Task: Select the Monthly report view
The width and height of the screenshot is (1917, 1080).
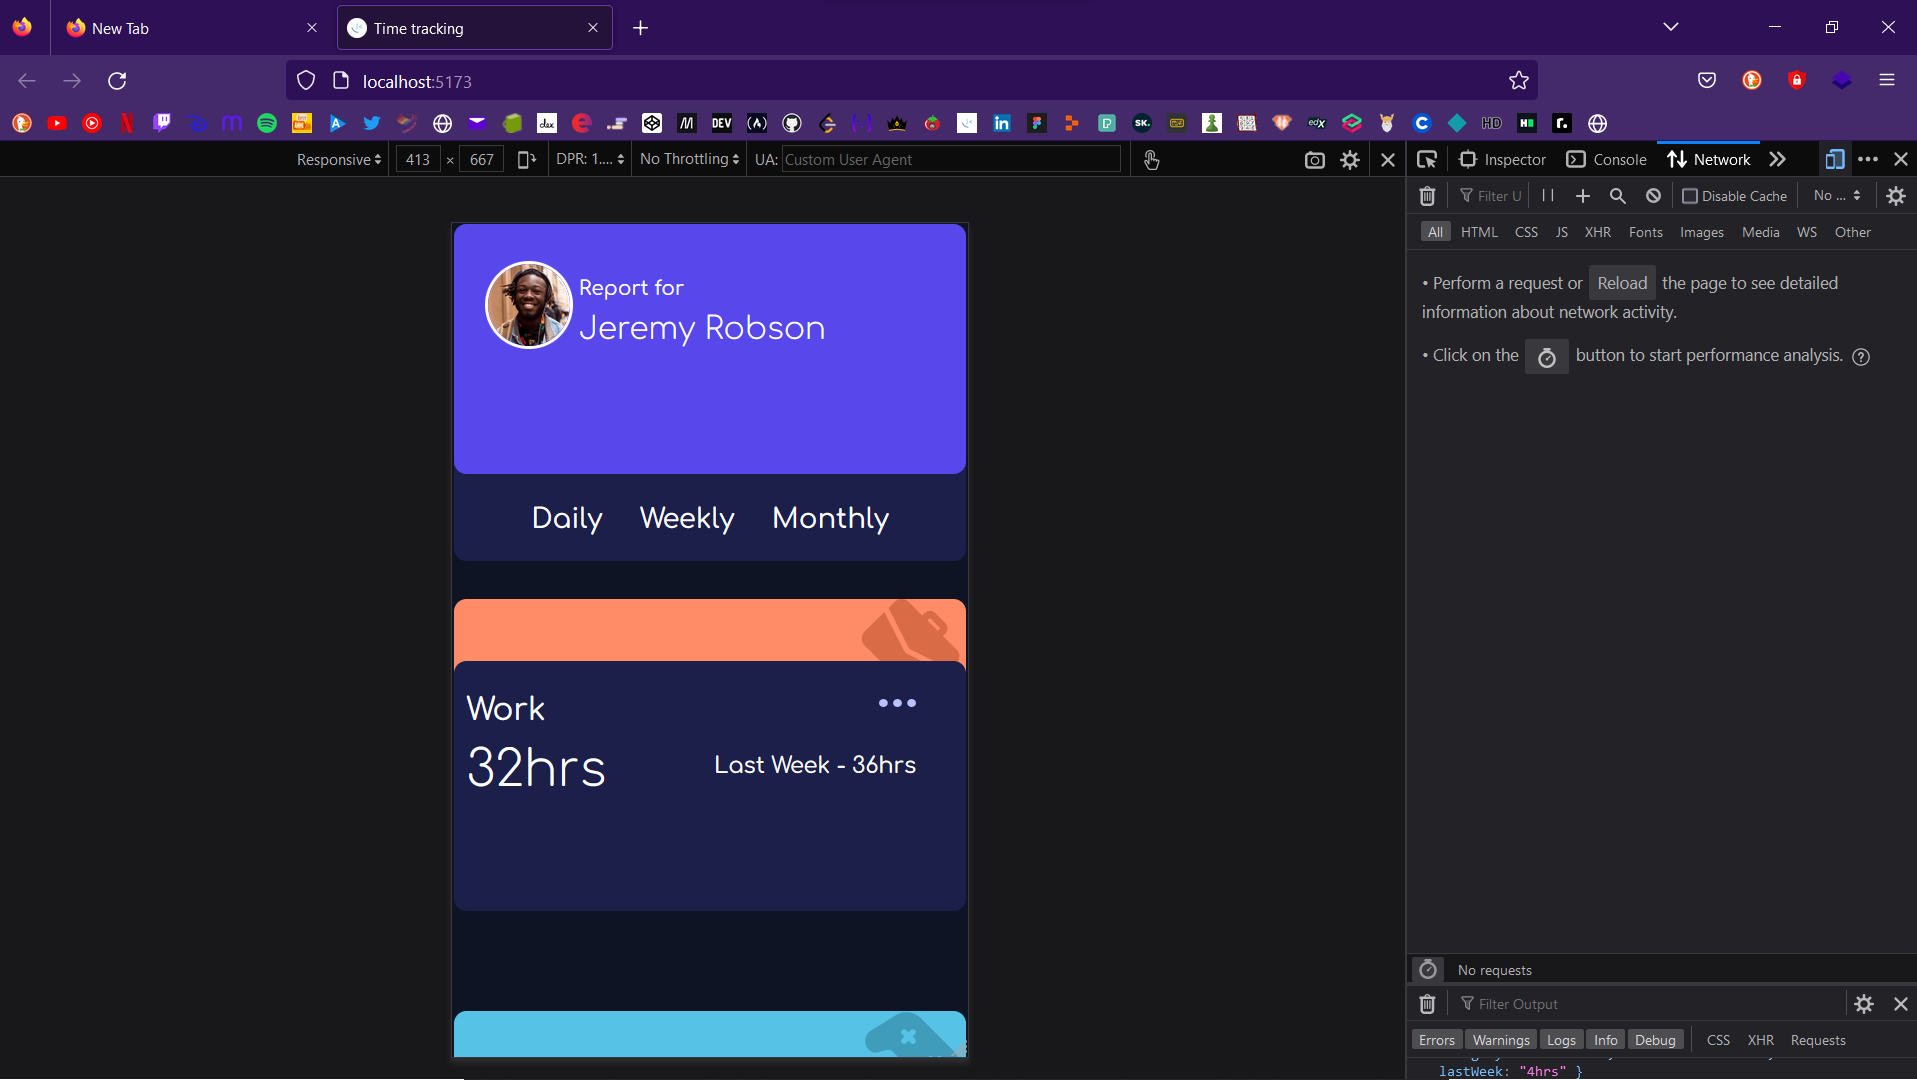Action: [830, 518]
